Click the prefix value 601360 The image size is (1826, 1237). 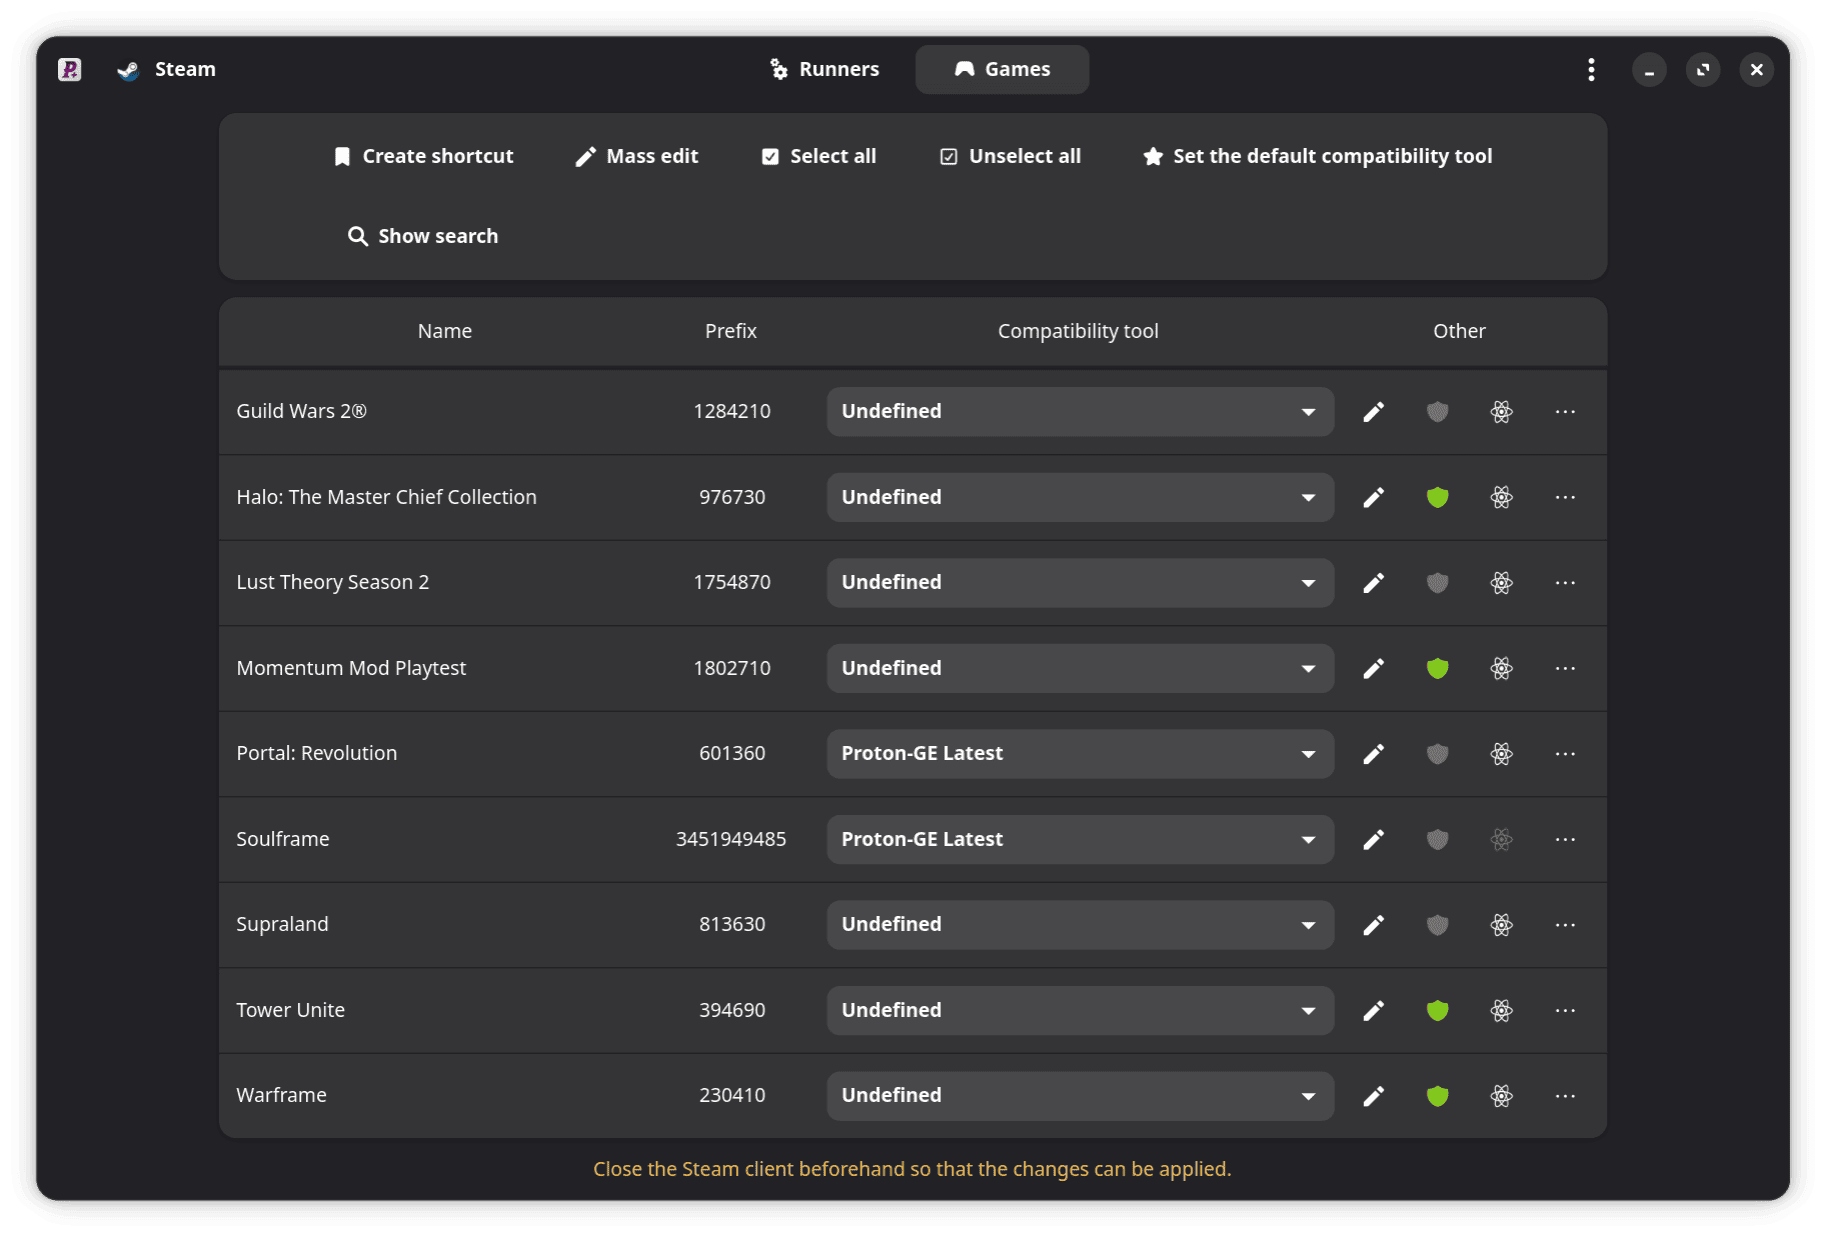(x=732, y=753)
